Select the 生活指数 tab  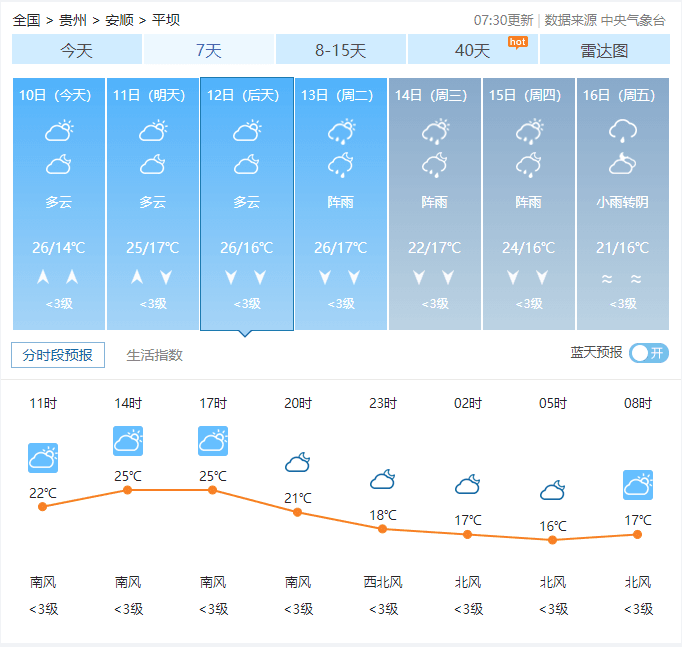click(154, 355)
